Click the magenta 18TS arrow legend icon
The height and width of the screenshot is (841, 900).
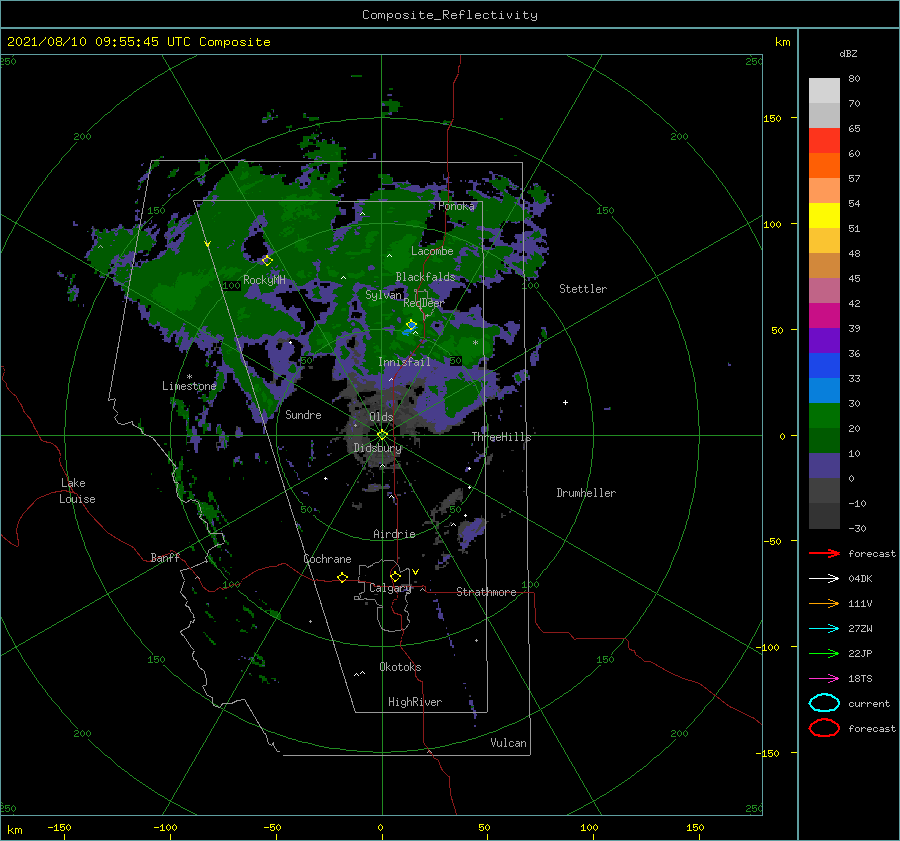coord(824,679)
